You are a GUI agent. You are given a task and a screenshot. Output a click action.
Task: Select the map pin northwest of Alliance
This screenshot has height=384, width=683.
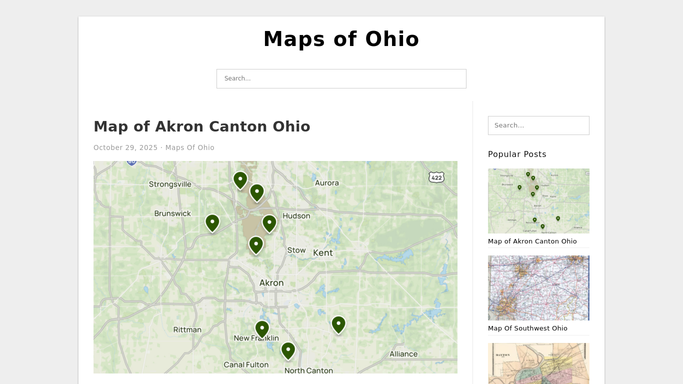click(x=338, y=325)
